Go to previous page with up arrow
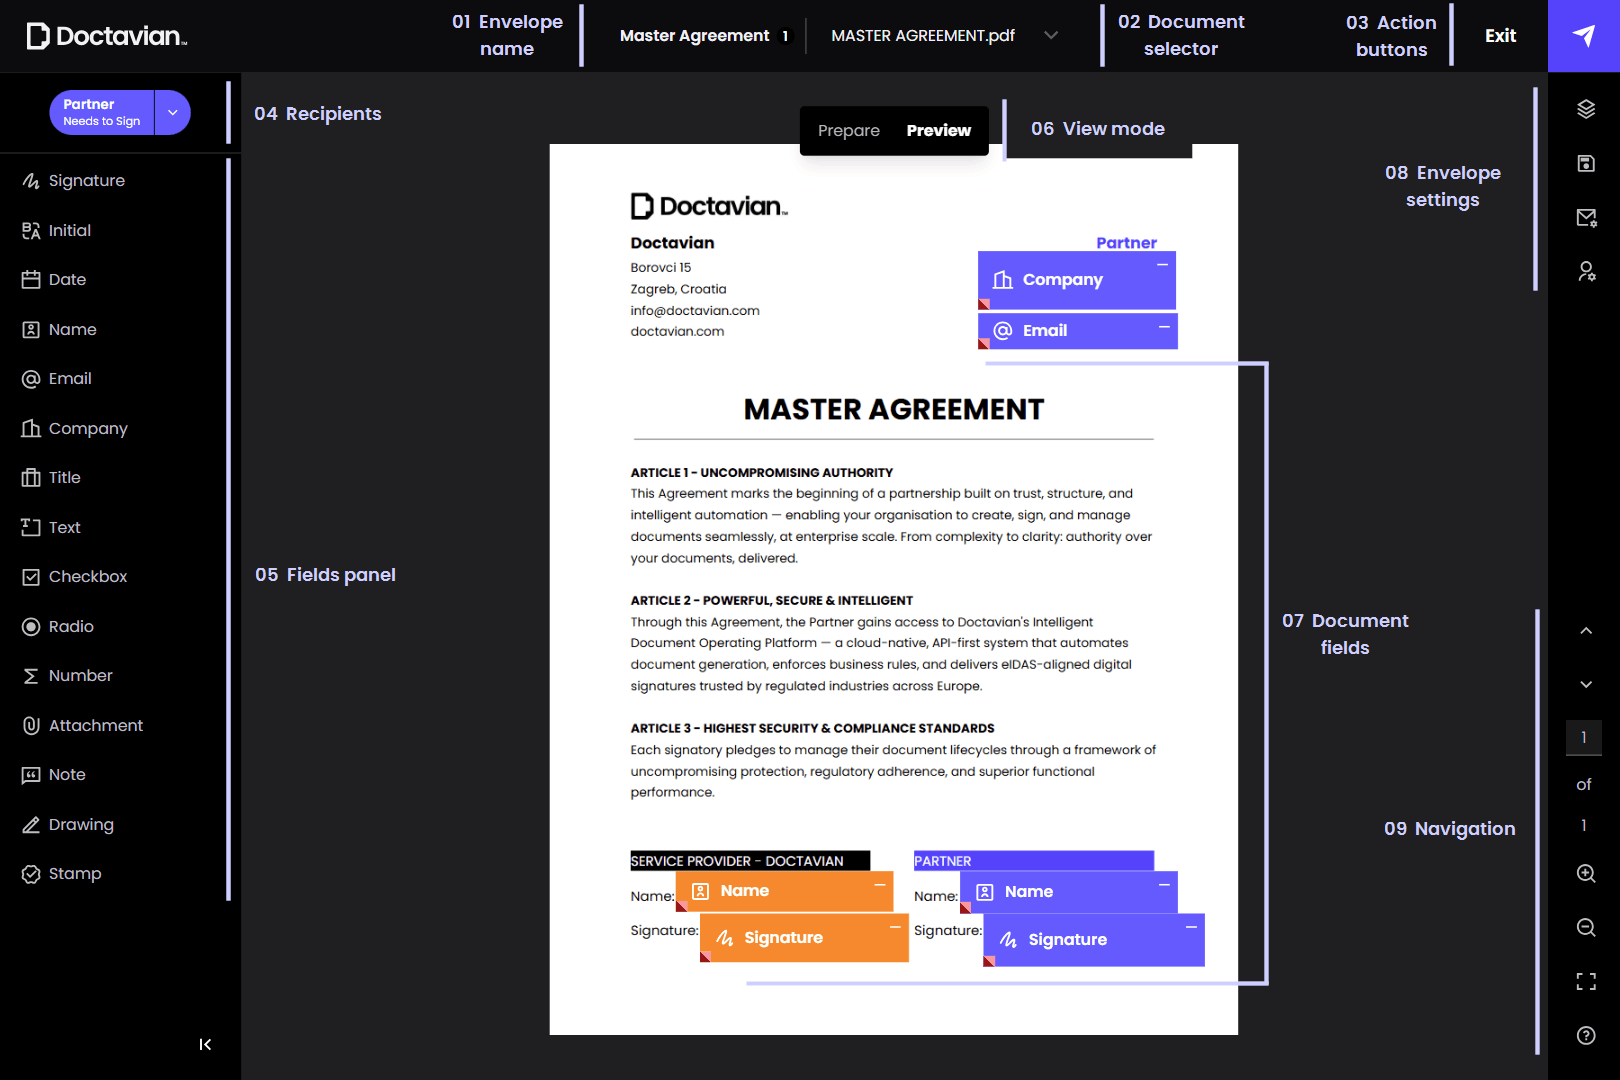Screen dimensions: 1620x1080 click(x=1586, y=630)
